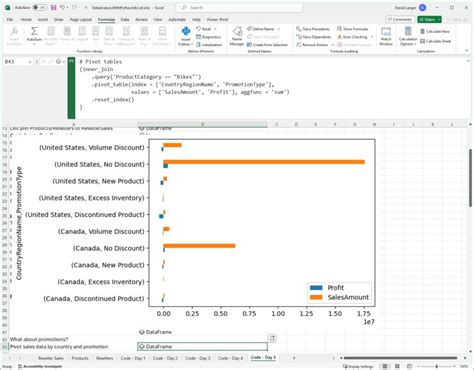Screen dimensions: 474x370
Task: Click the Insert Python icon
Action: pyautogui.click(x=186, y=31)
